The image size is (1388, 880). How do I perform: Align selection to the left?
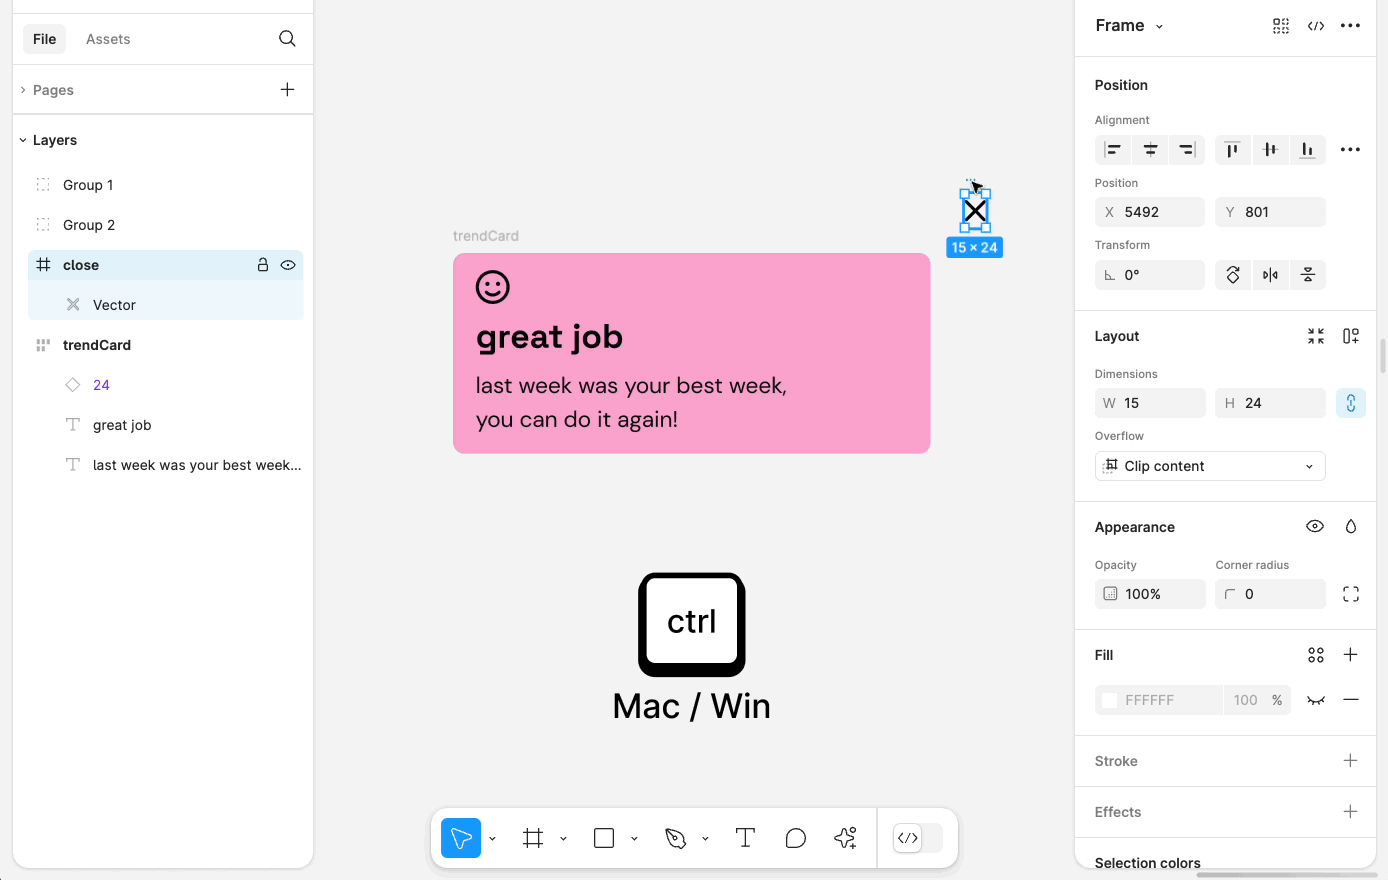point(1112,150)
